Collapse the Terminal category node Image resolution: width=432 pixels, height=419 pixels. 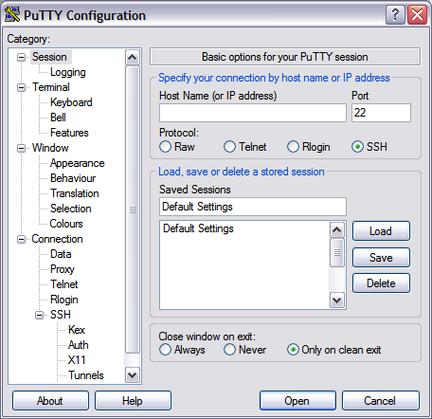click(x=21, y=87)
